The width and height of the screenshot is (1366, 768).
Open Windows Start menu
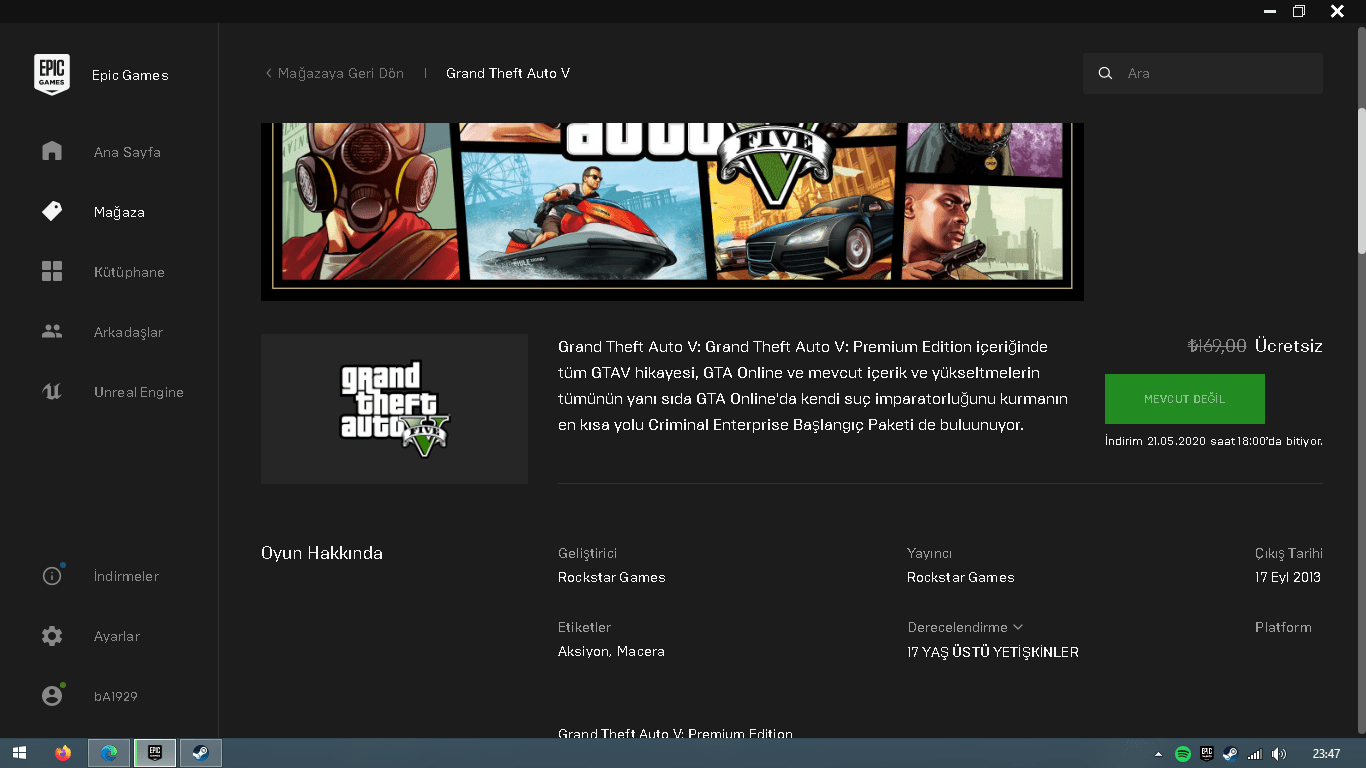19,753
